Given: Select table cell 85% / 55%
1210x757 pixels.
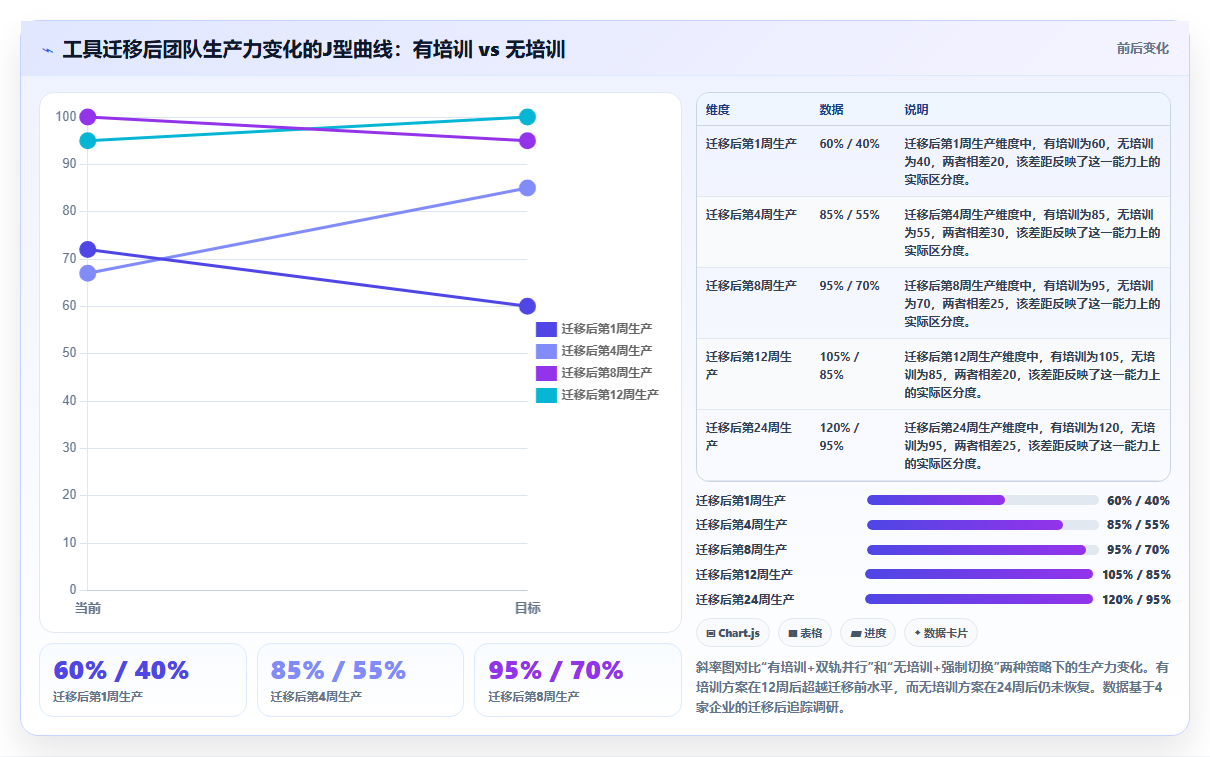Looking at the screenshot, I should [849, 215].
